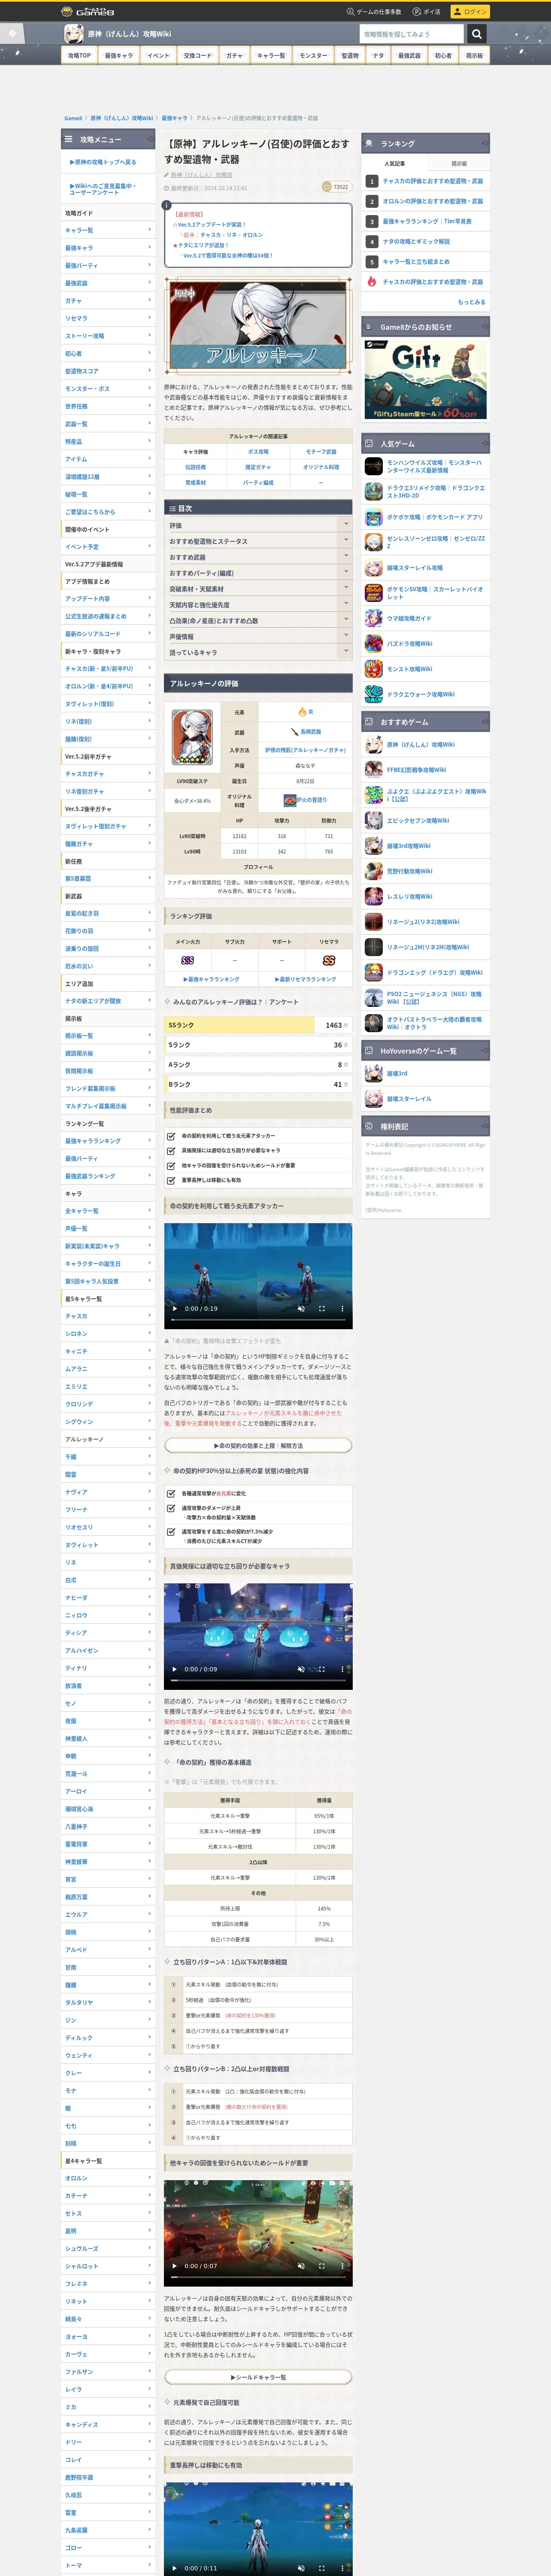Expand おすすめ聖遺物とステータス contents row
Screen dimensions: 551x2576
(x=258, y=541)
